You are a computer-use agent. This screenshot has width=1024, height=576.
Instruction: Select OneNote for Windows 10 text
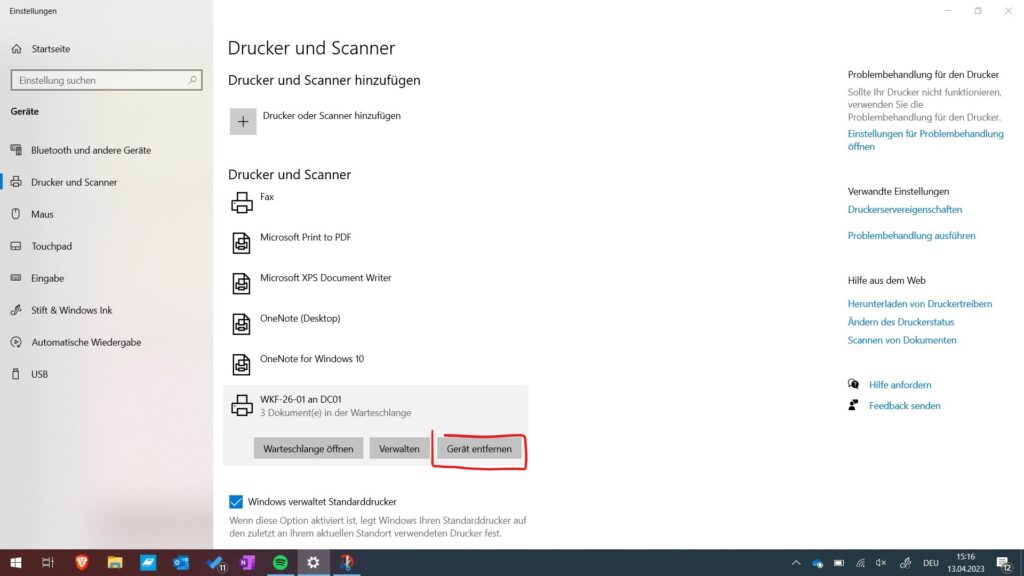[x=312, y=359]
